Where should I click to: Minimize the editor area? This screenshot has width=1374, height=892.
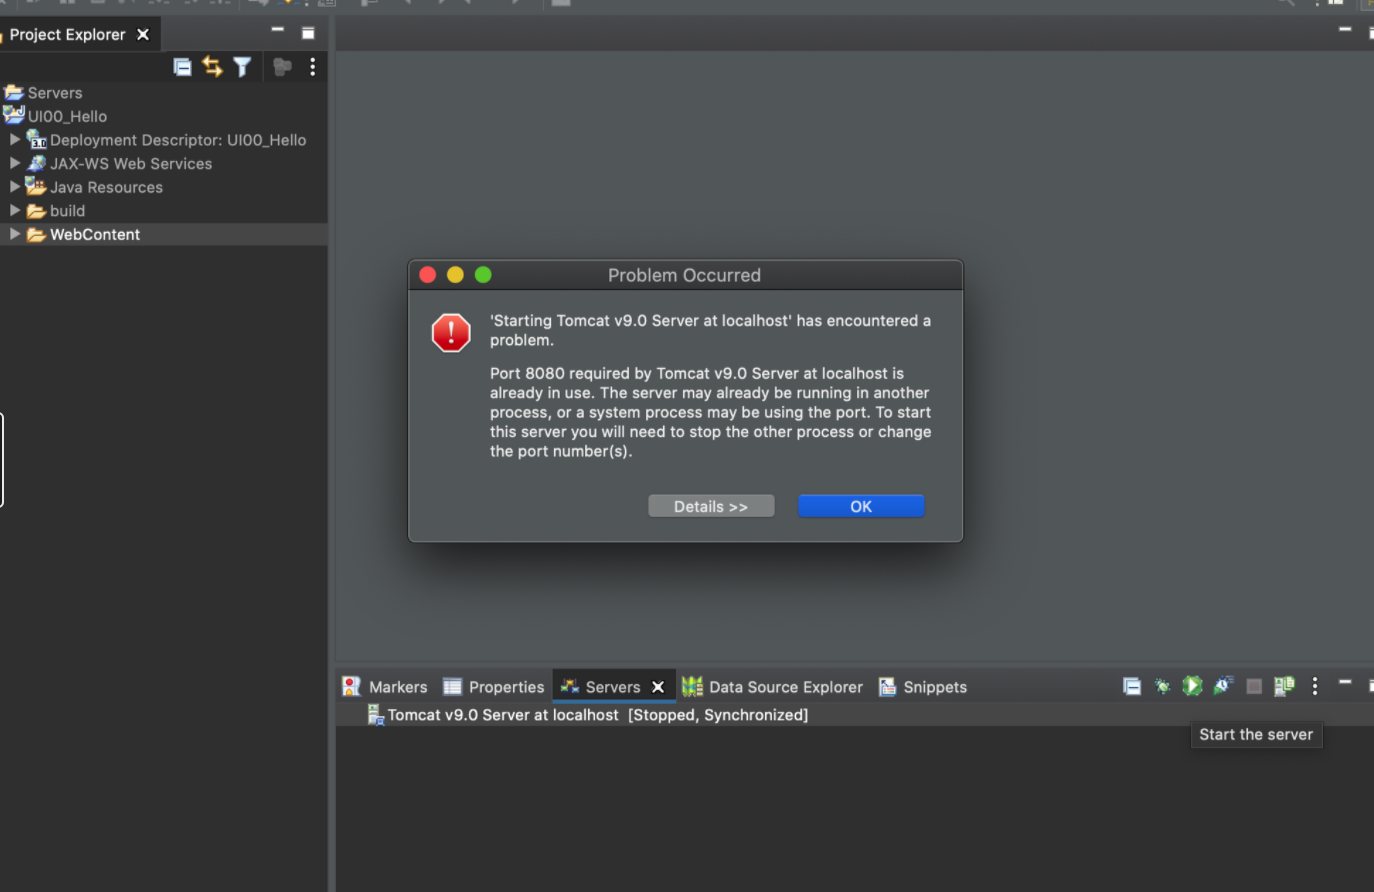pos(1345,30)
